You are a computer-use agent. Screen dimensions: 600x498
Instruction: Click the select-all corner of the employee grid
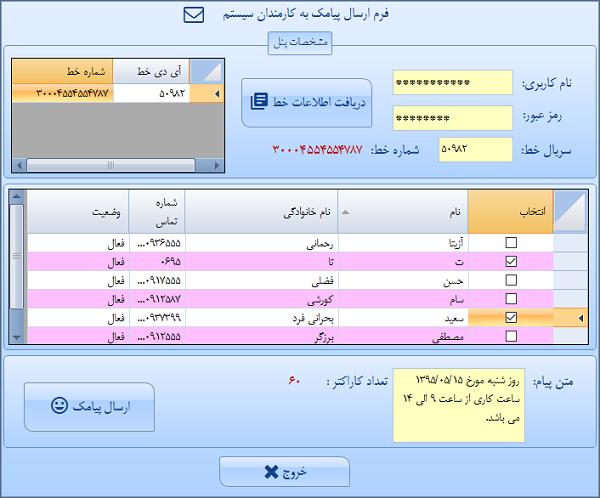point(572,211)
